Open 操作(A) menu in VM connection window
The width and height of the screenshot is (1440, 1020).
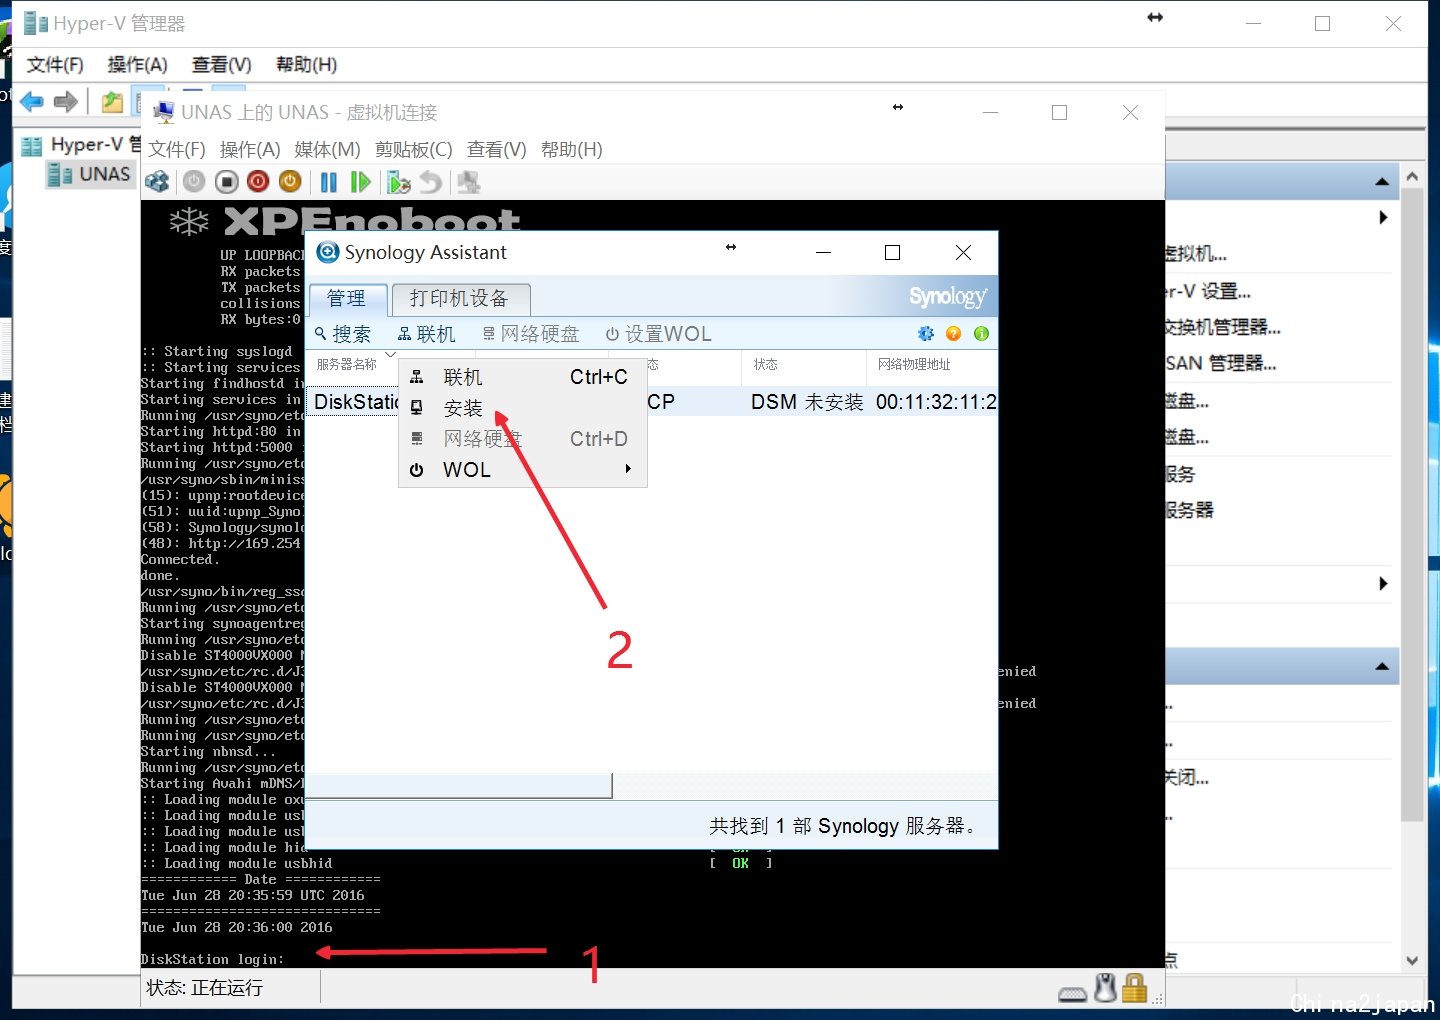(x=250, y=149)
